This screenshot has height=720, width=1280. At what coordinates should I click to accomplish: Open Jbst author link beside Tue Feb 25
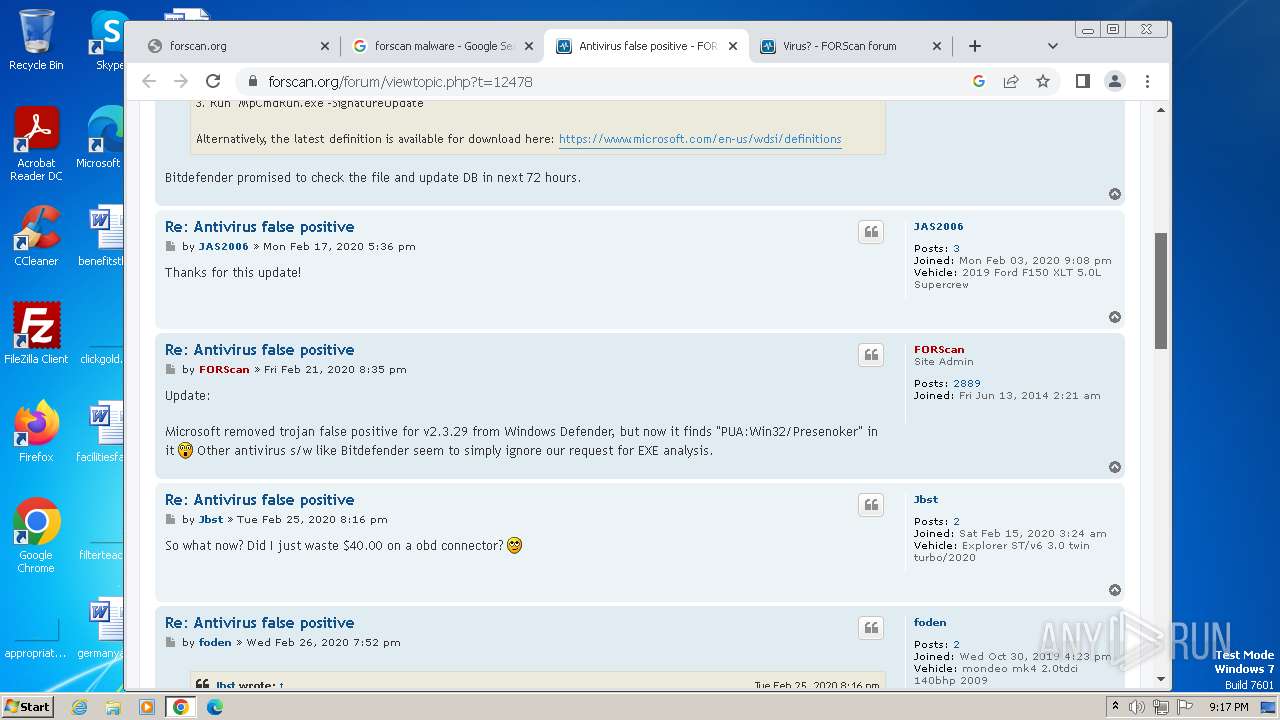211,519
